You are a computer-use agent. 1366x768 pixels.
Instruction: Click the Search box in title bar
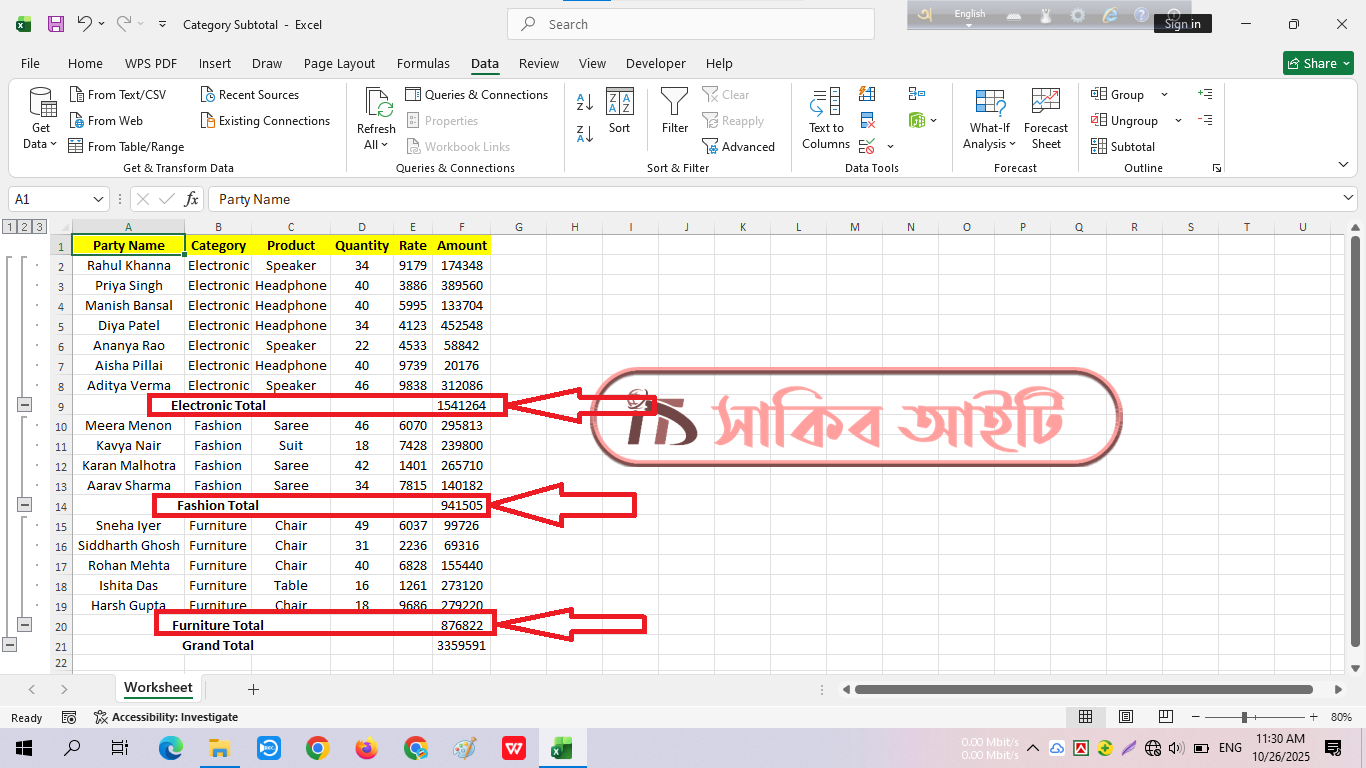[x=690, y=24]
